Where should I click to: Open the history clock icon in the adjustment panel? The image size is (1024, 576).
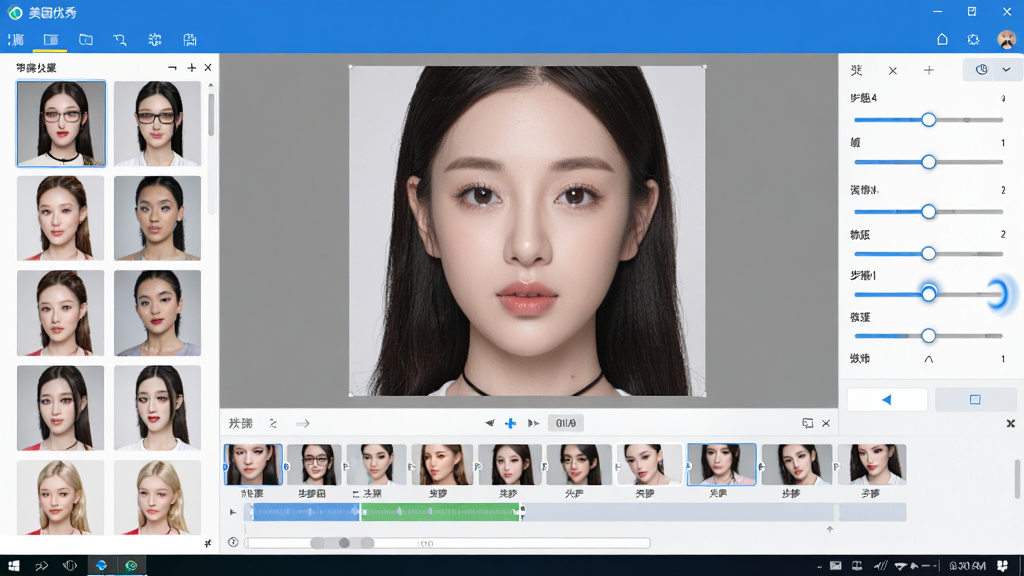981,70
